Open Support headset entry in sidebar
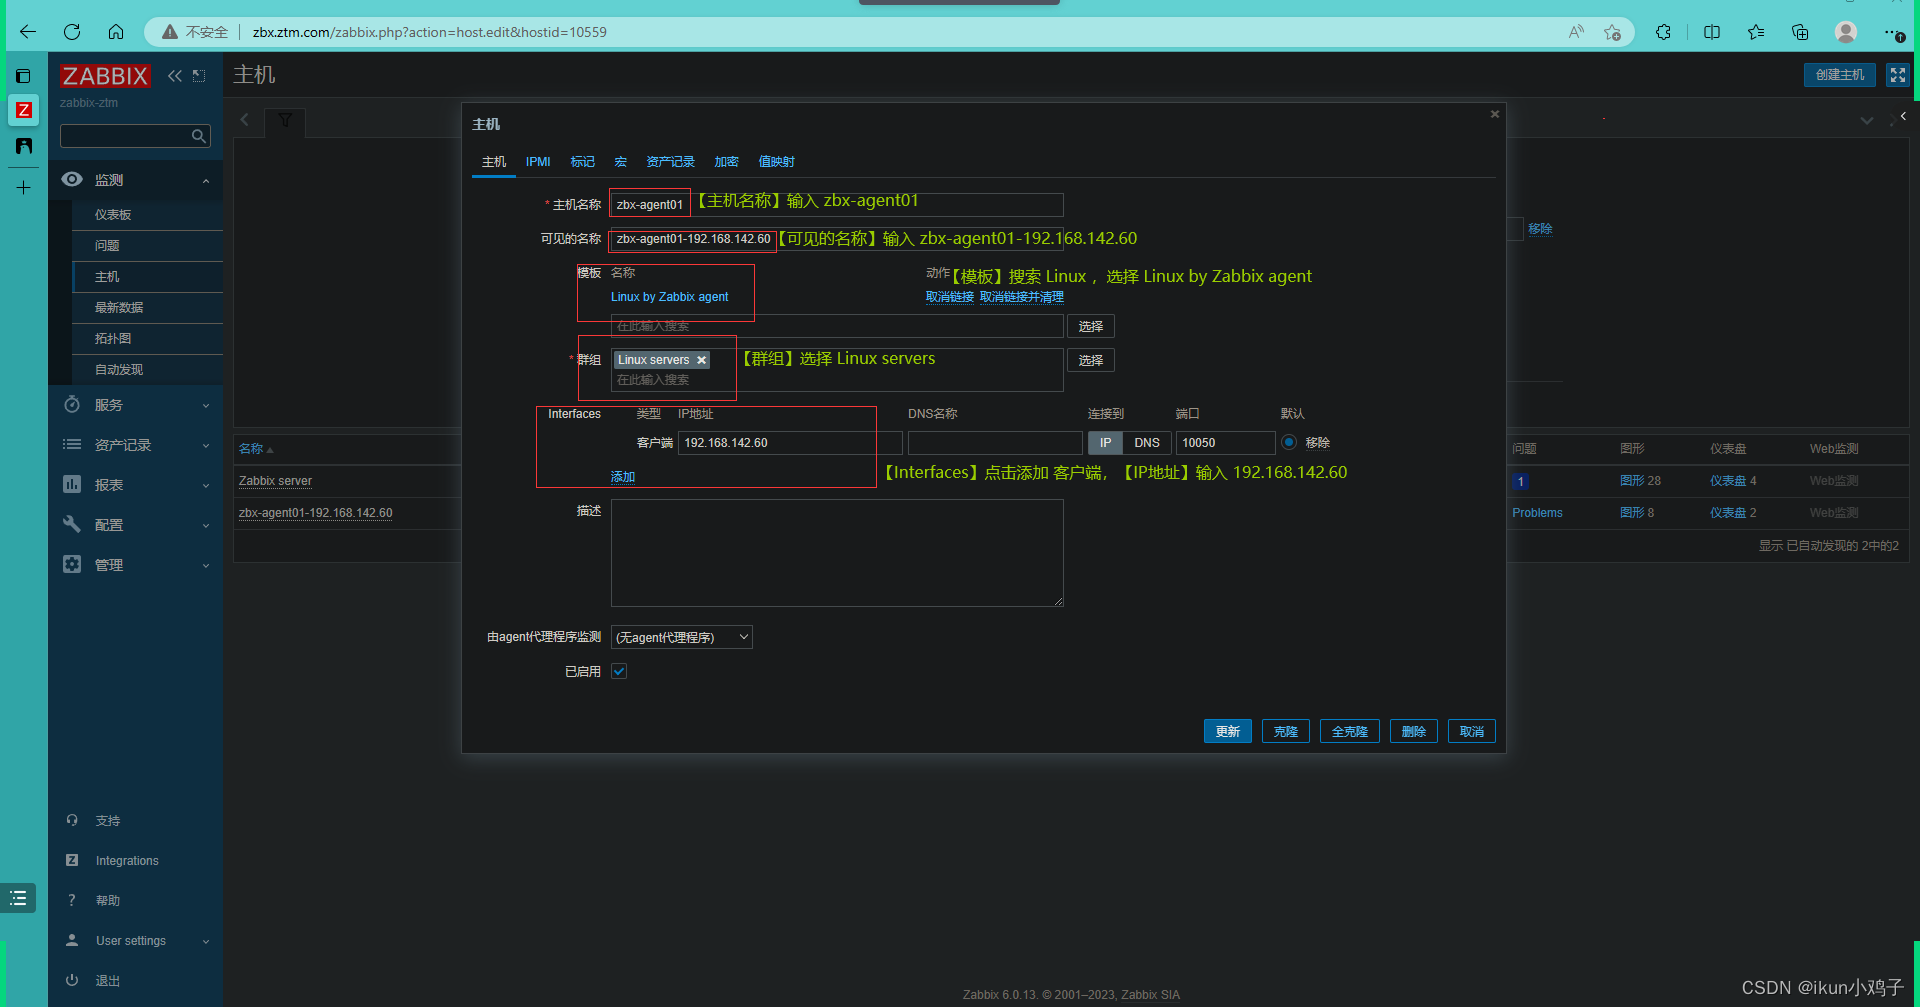The image size is (1920, 1007). [108, 821]
